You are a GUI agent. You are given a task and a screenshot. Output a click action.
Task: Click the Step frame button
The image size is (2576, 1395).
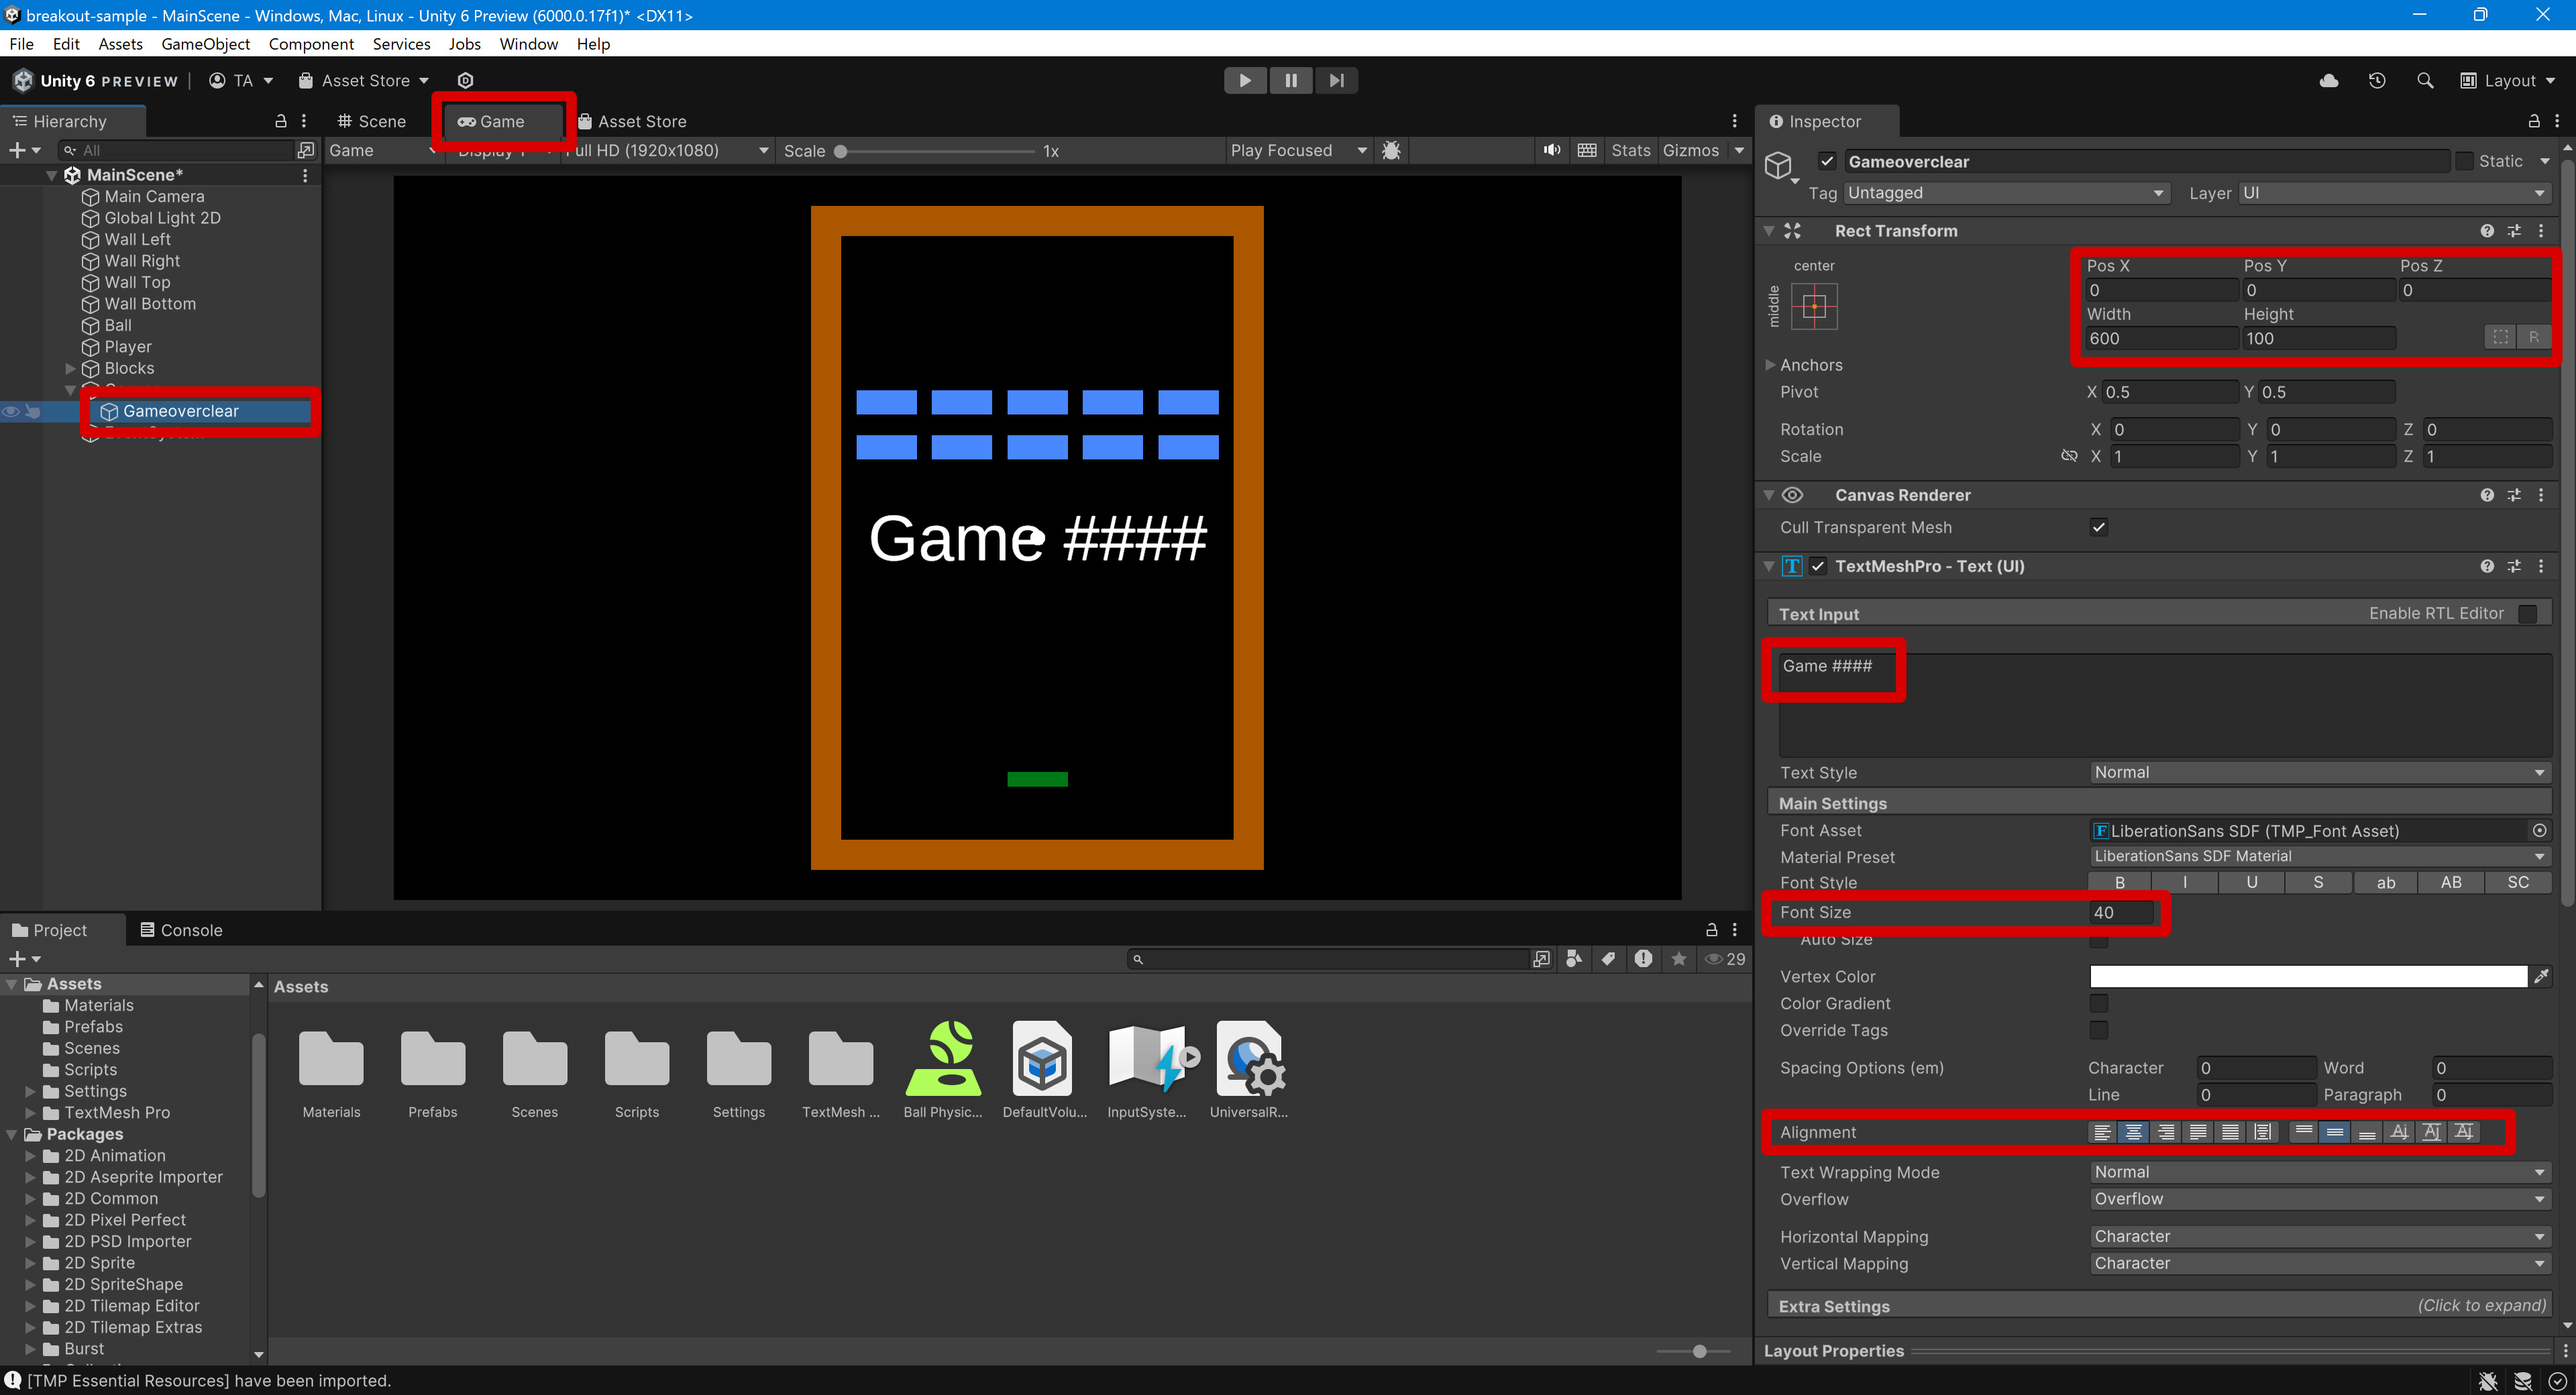tap(1336, 80)
